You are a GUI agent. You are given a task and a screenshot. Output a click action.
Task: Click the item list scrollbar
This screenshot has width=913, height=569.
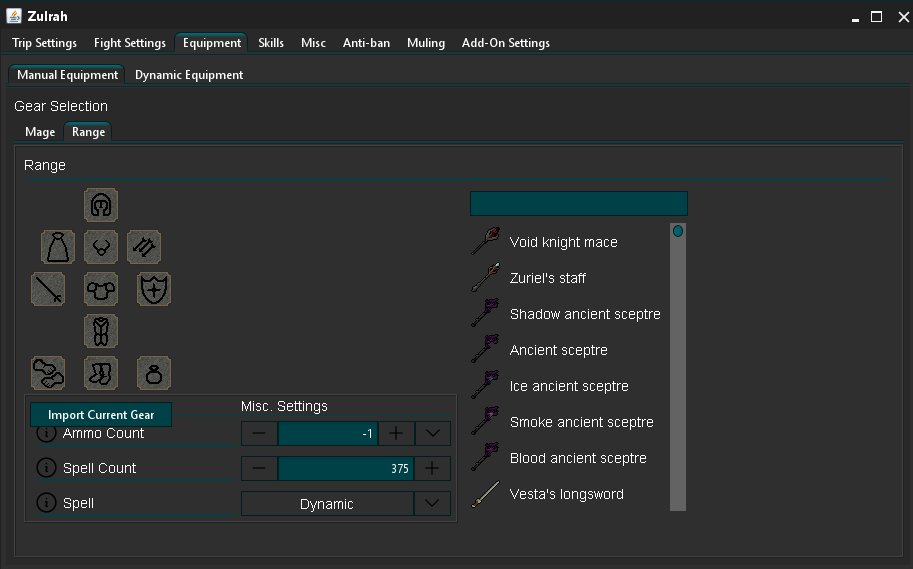coord(678,367)
